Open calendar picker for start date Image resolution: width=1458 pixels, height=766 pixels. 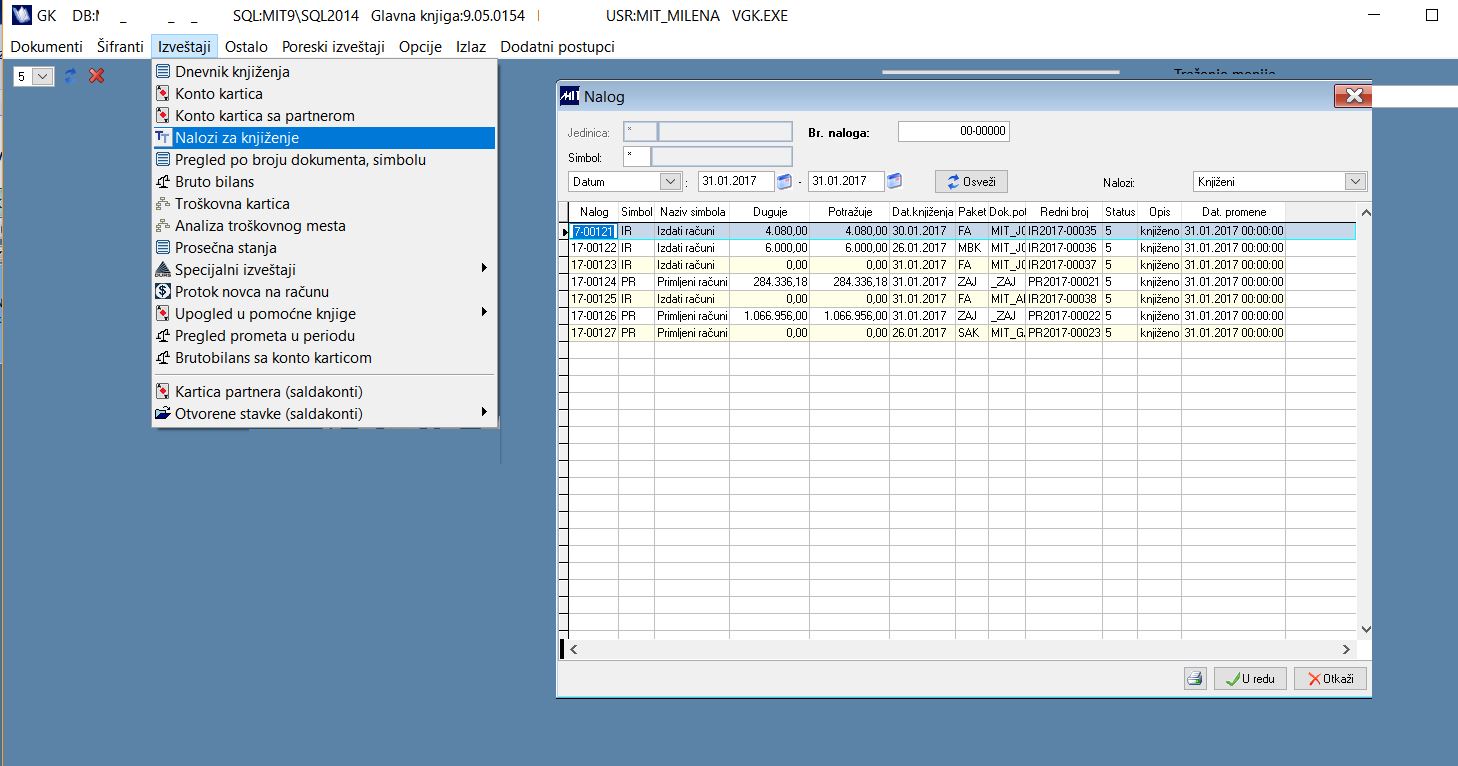pyautogui.click(x=785, y=182)
